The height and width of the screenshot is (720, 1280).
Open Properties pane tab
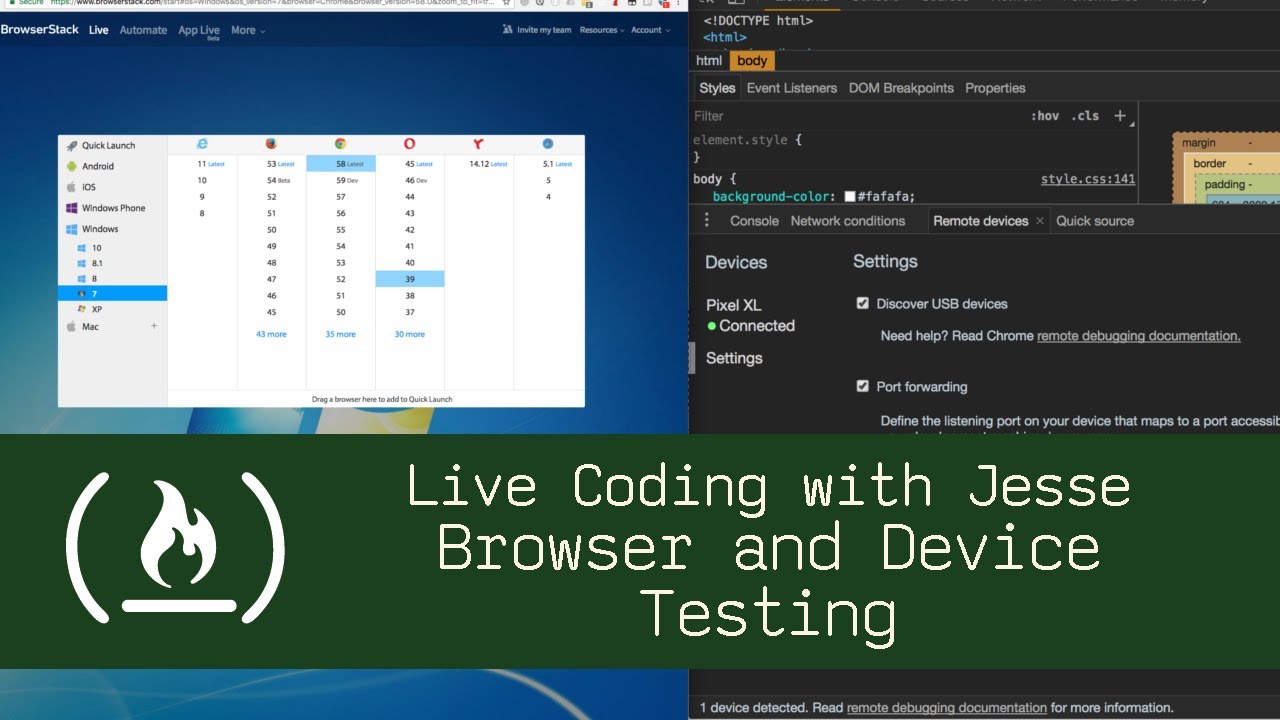pyautogui.click(x=995, y=88)
